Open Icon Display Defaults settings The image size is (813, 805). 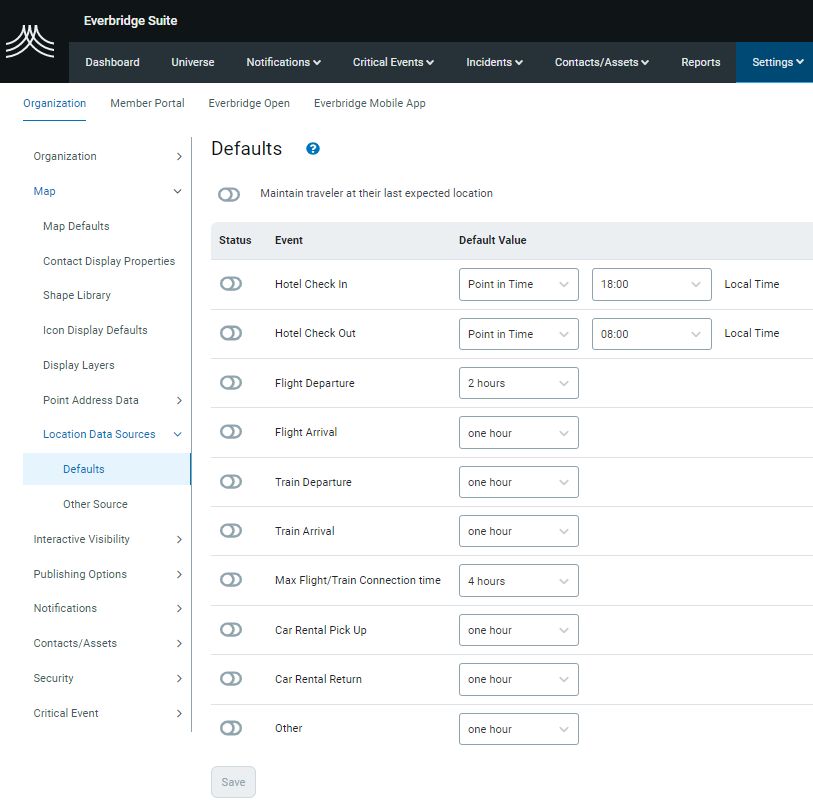pyautogui.click(x=95, y=330)
